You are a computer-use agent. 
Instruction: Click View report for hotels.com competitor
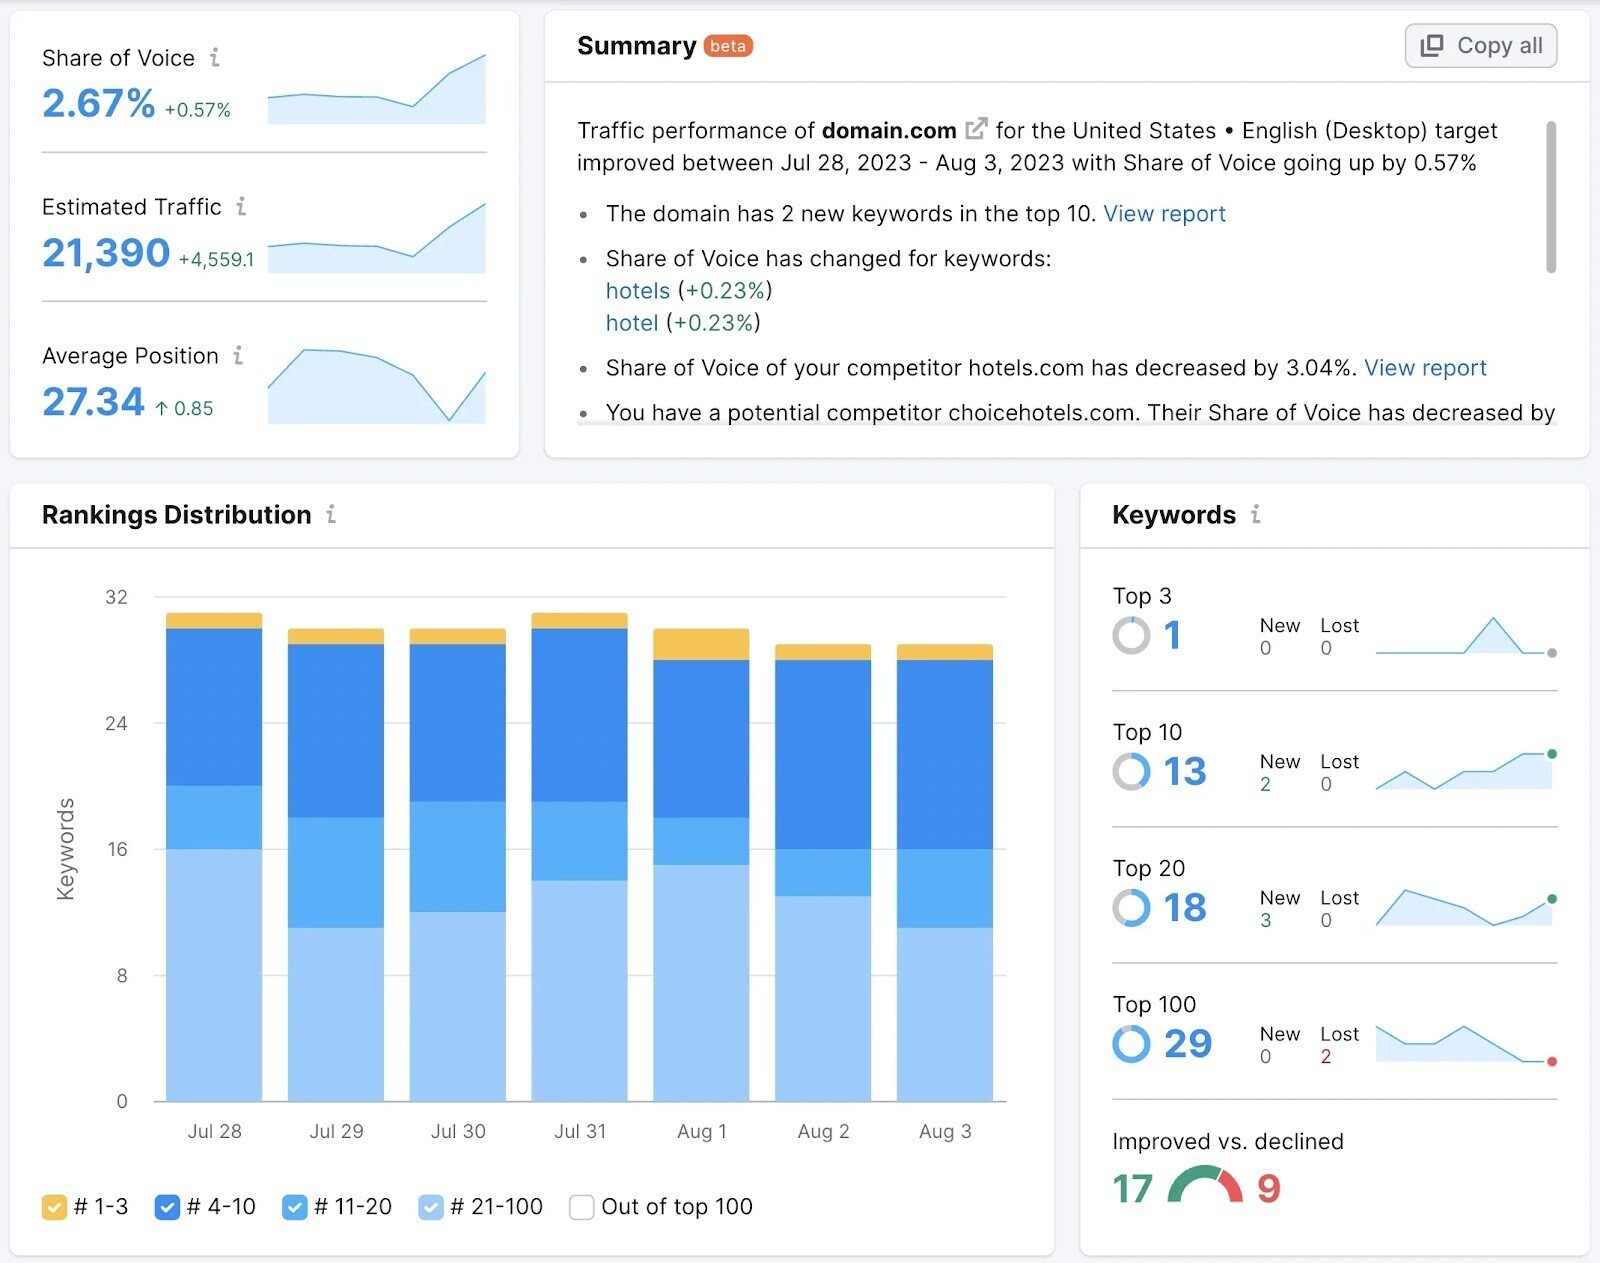(1425, 368)
